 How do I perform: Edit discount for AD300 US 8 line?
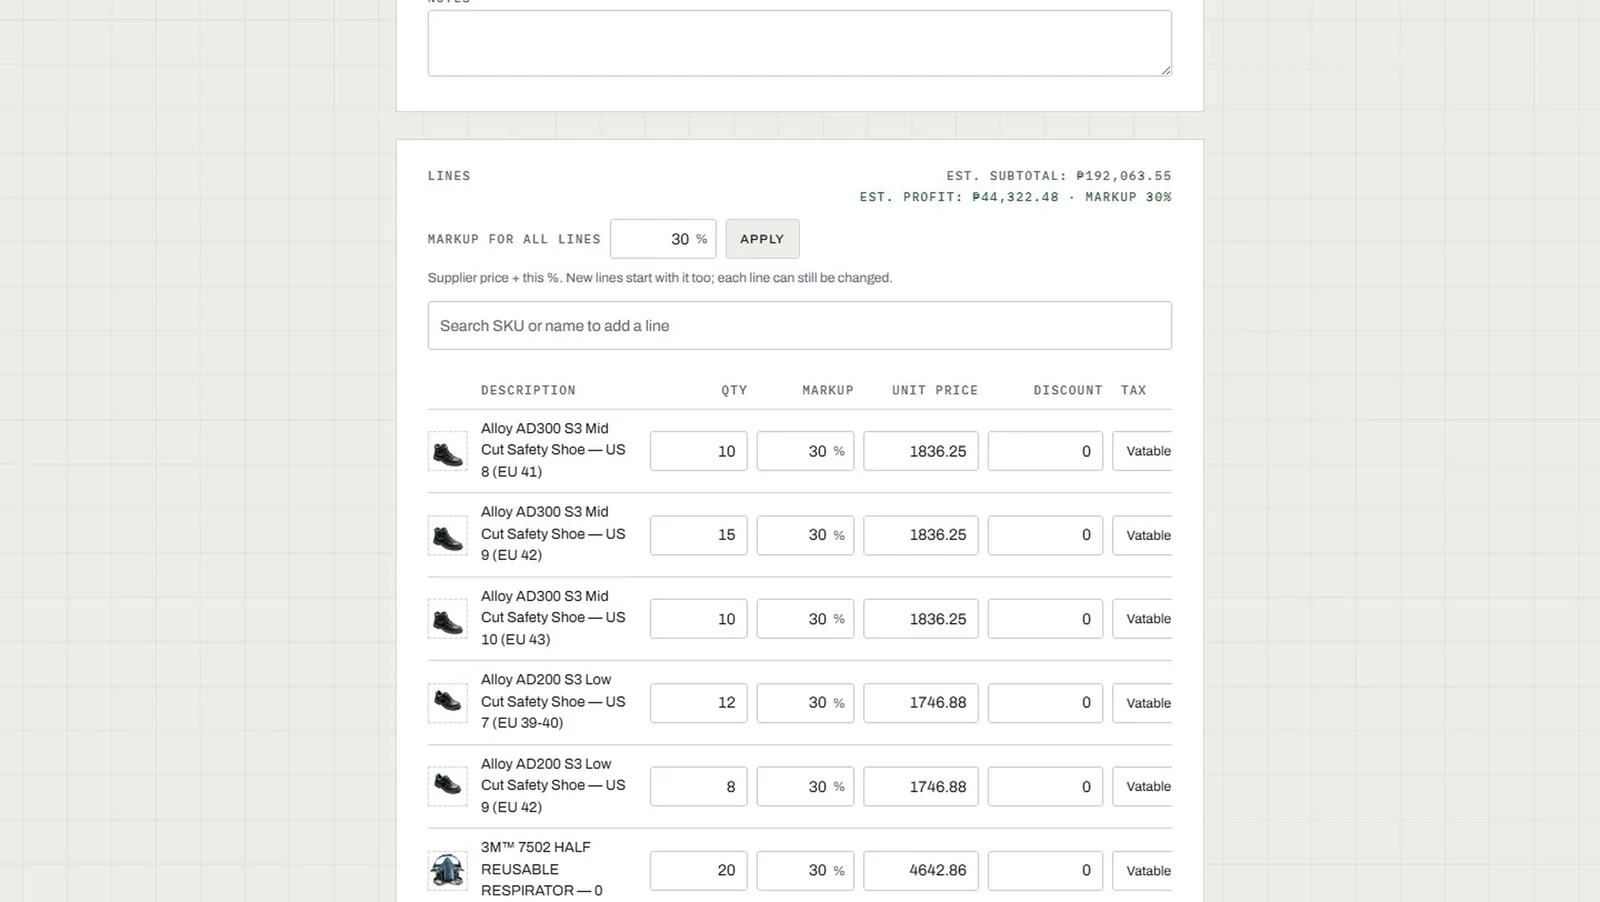(x=1045, y=451)
